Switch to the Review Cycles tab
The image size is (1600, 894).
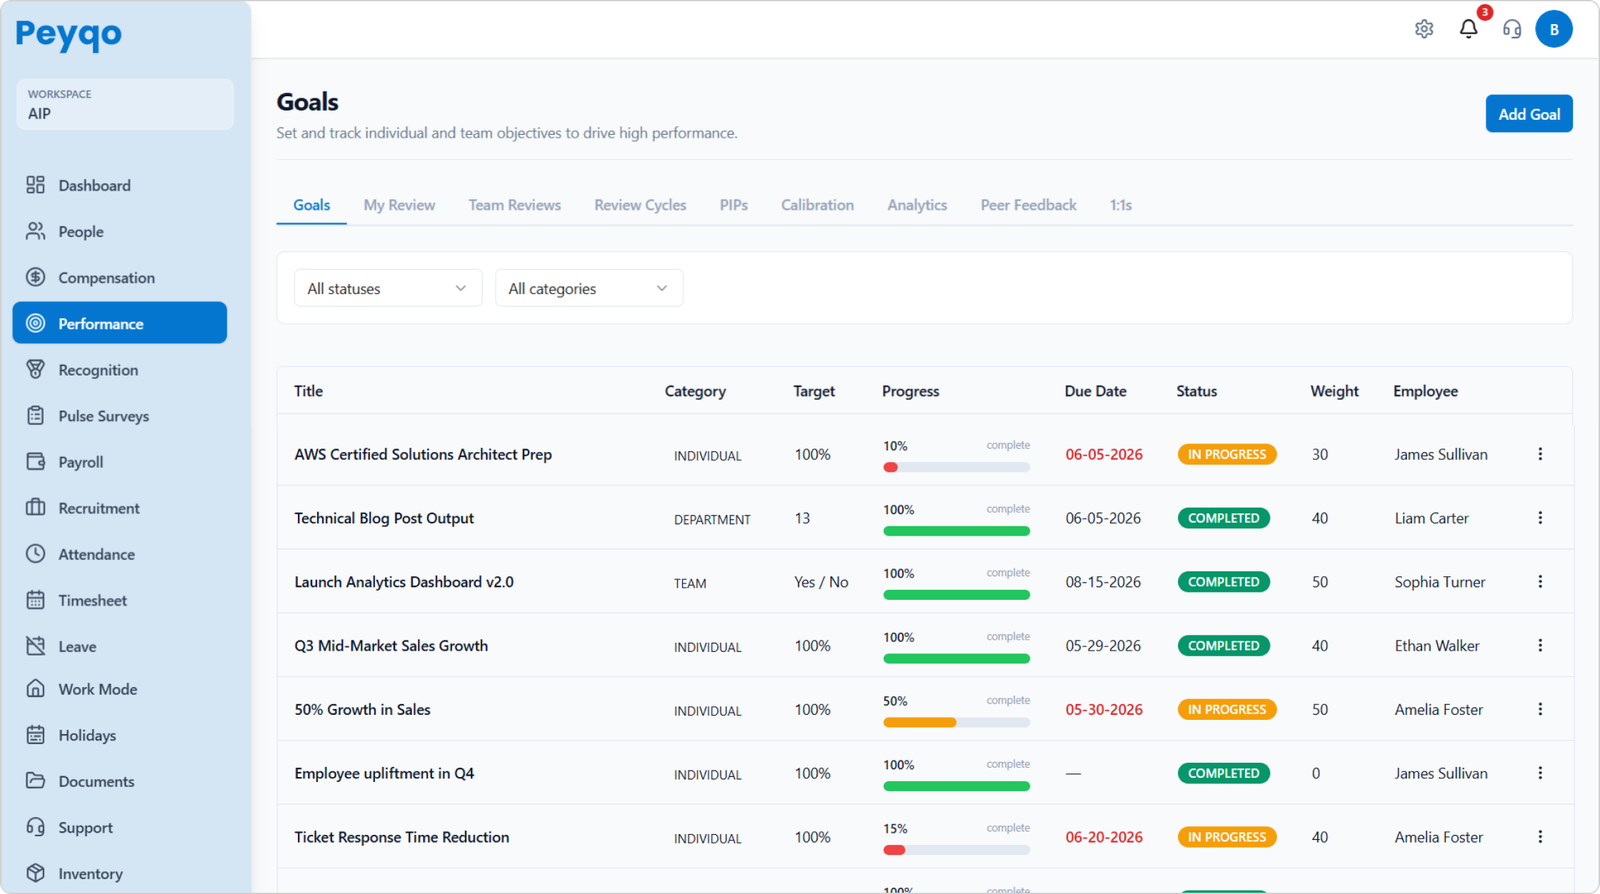640,205
